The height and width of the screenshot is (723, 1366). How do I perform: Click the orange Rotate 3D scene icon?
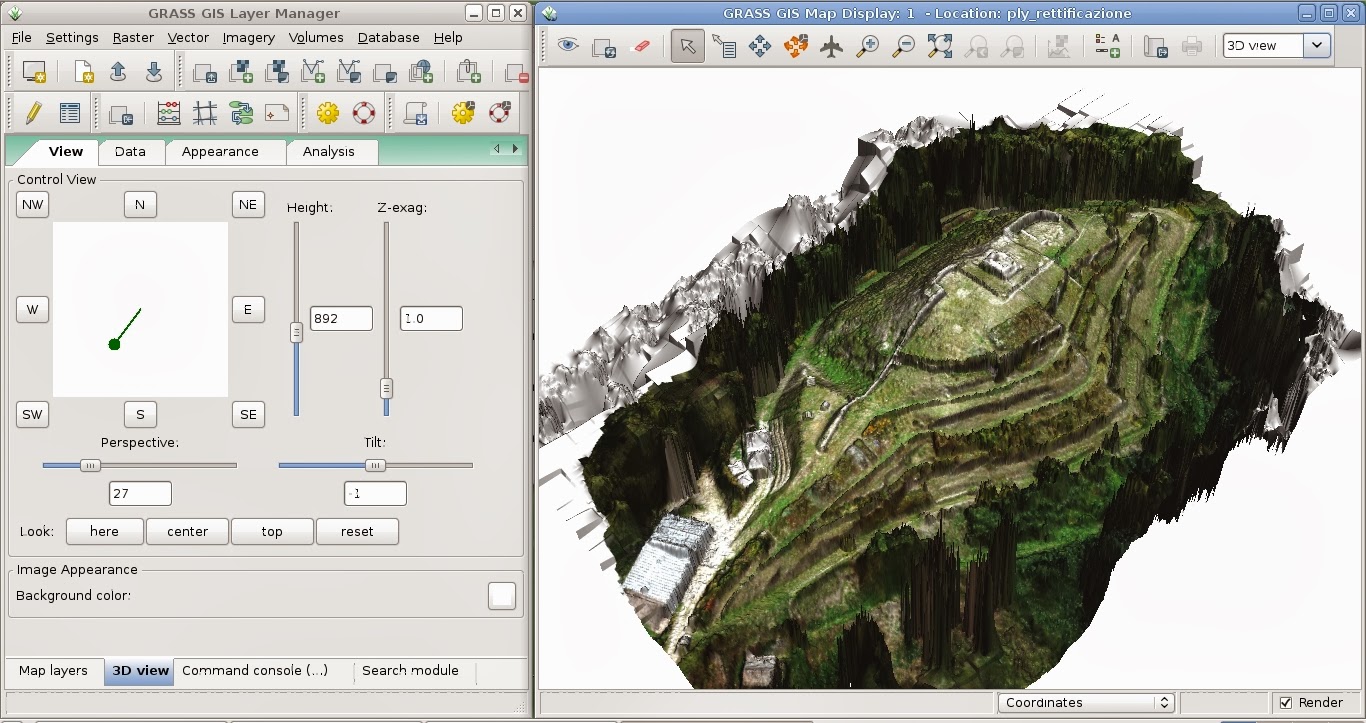click(796, 46)
